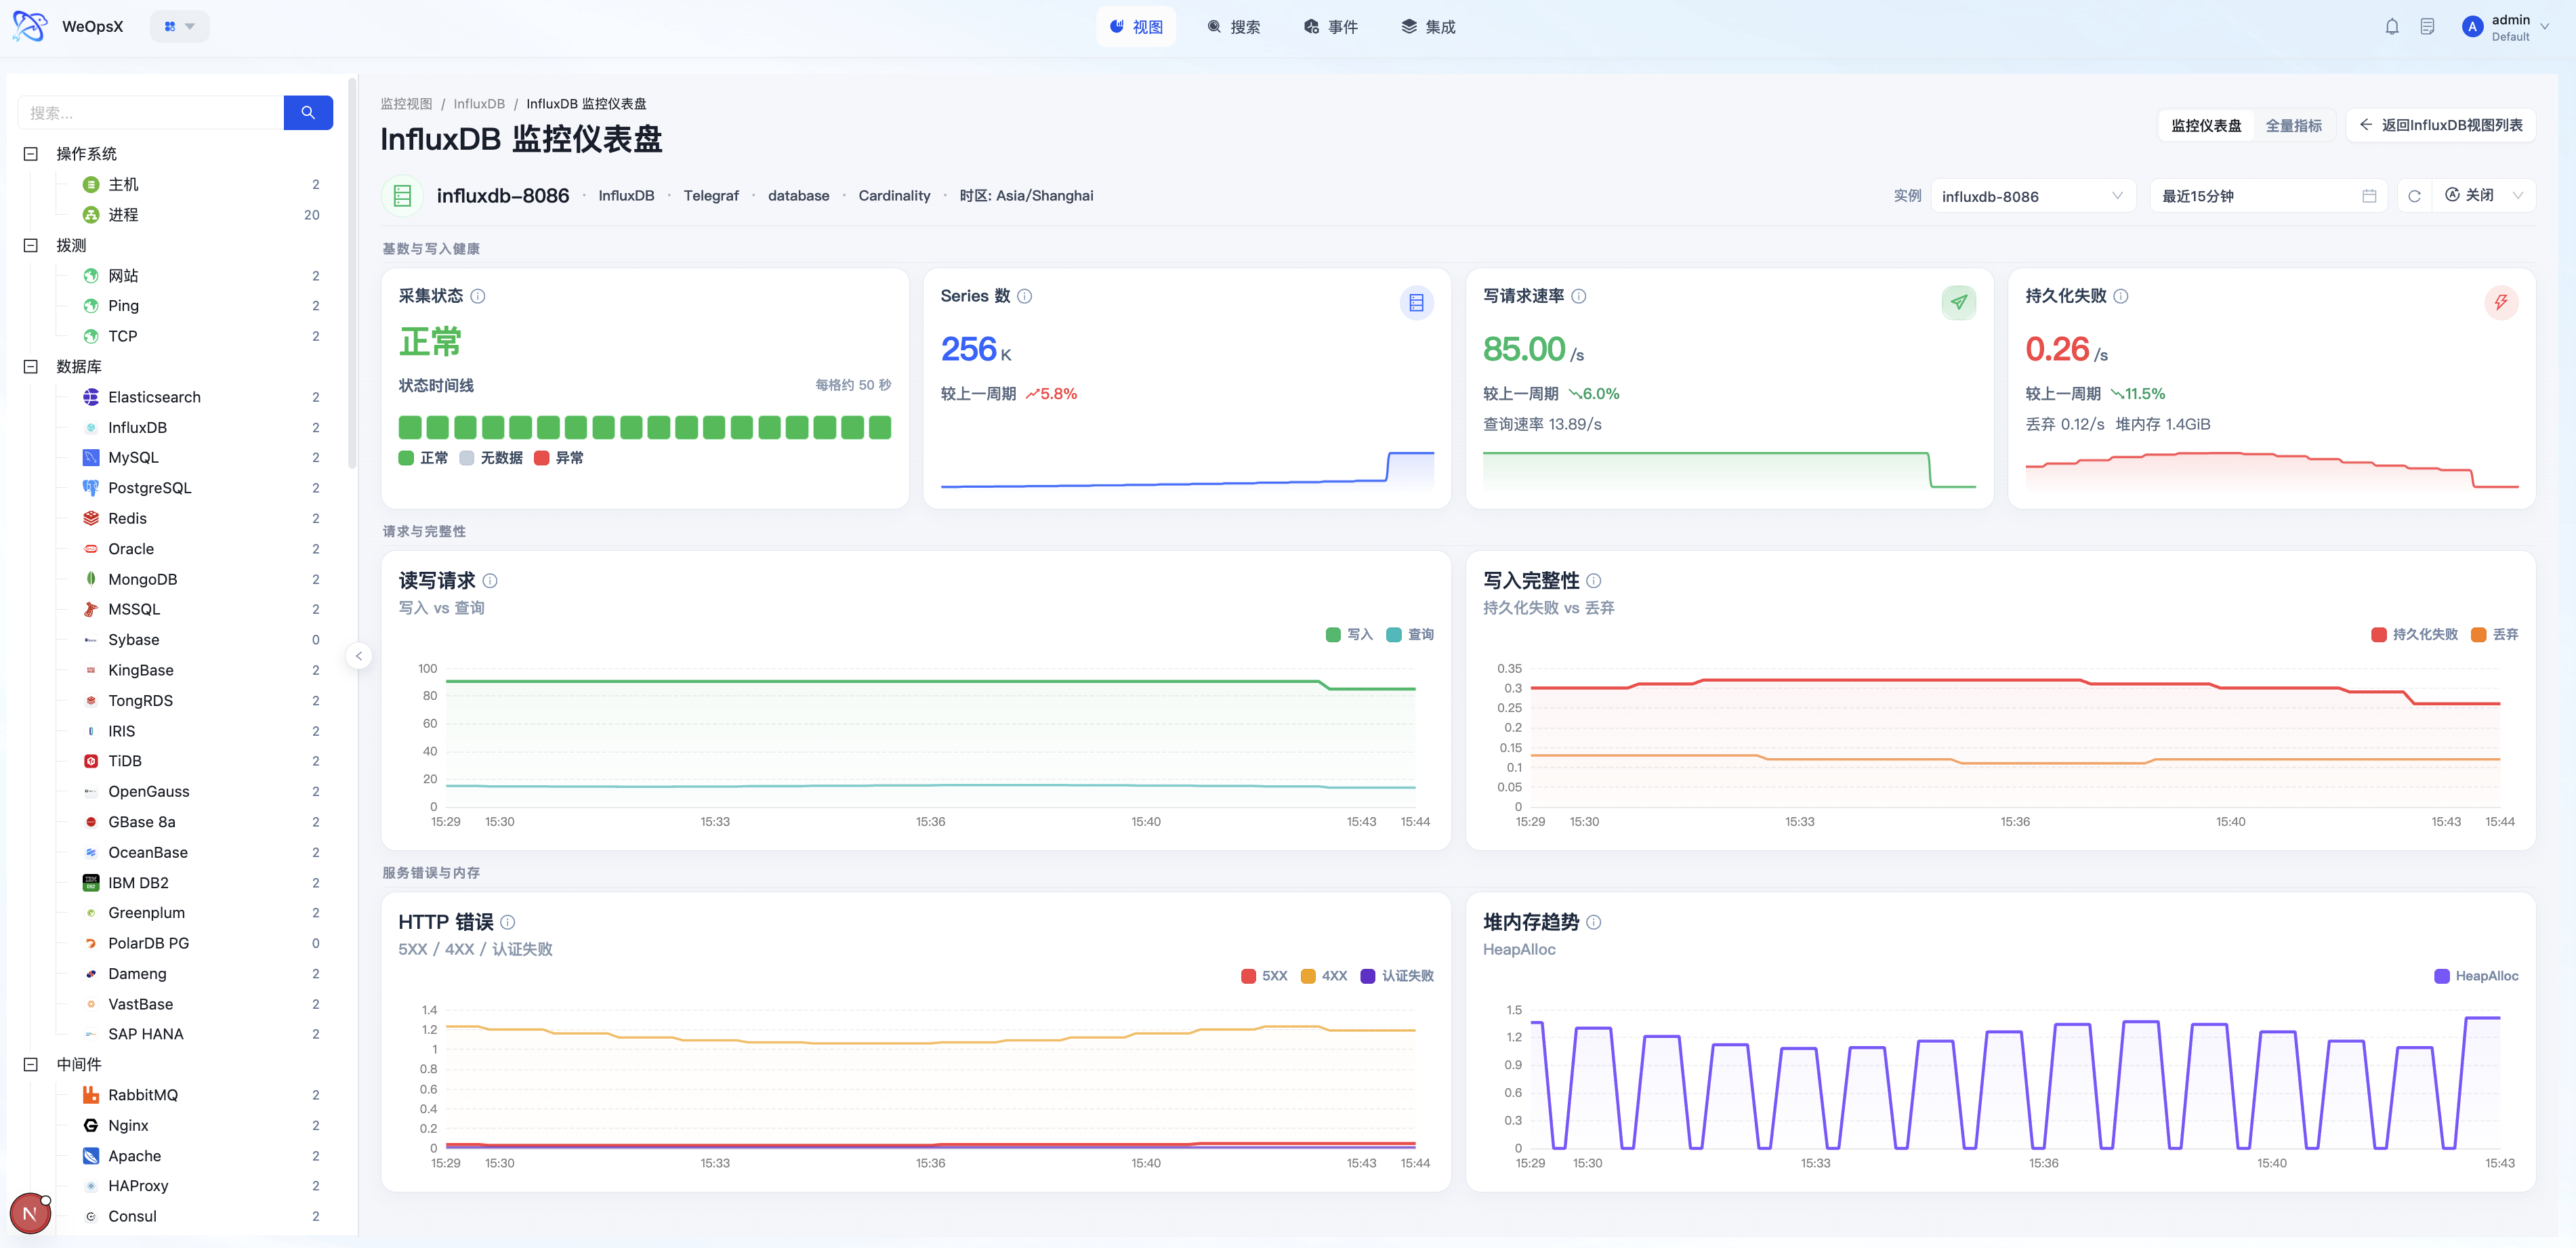Toggle 写入 series in 读写请求 legend

(x=1349, y=634)
